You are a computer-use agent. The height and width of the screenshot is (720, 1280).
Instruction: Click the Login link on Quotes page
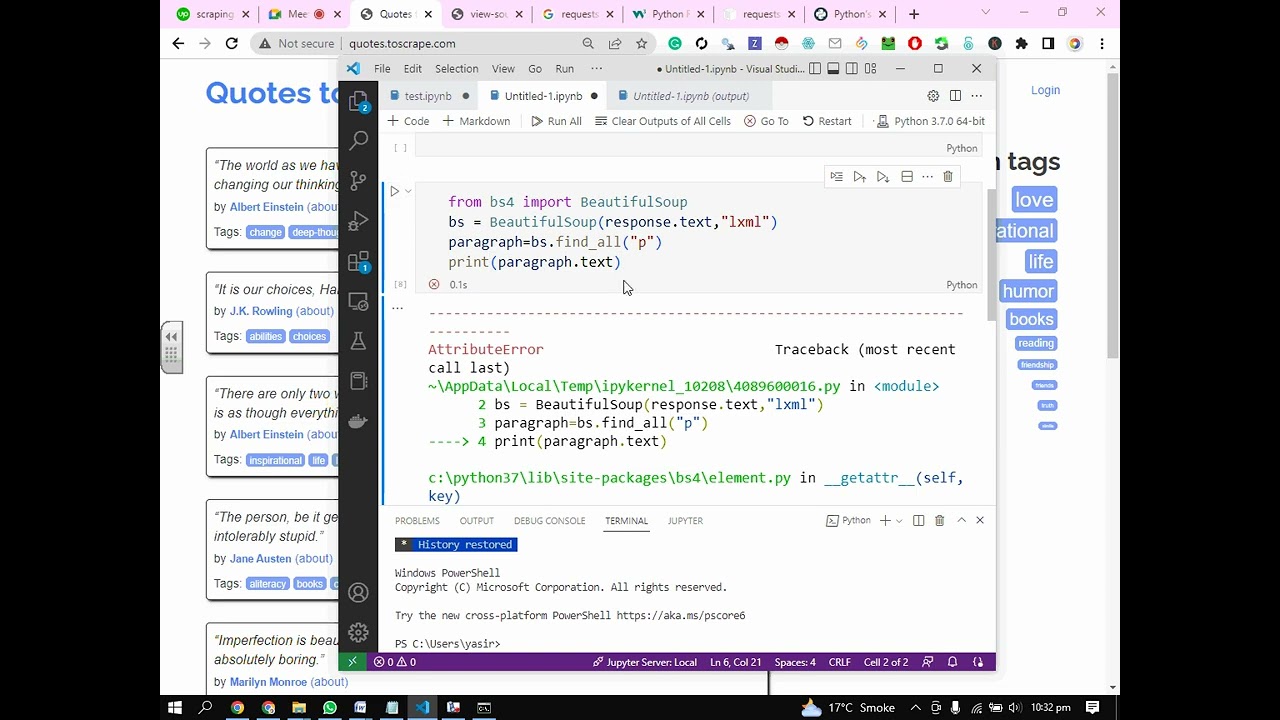coord(1045,90)
